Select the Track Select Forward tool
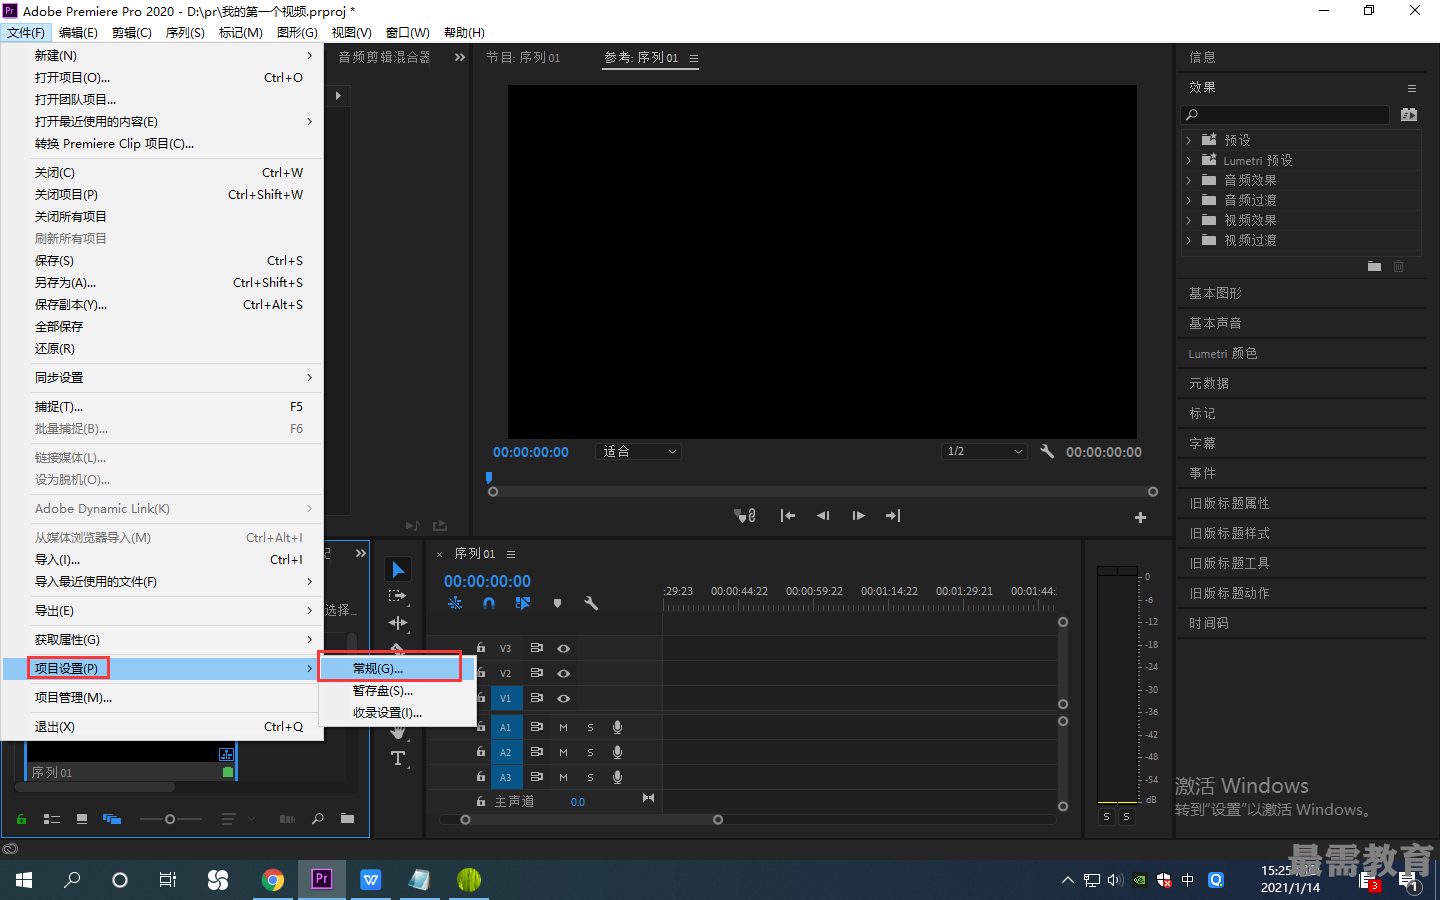Image resolution: width=1440 pixels, height=900 pixels. (x=398, y=596)
